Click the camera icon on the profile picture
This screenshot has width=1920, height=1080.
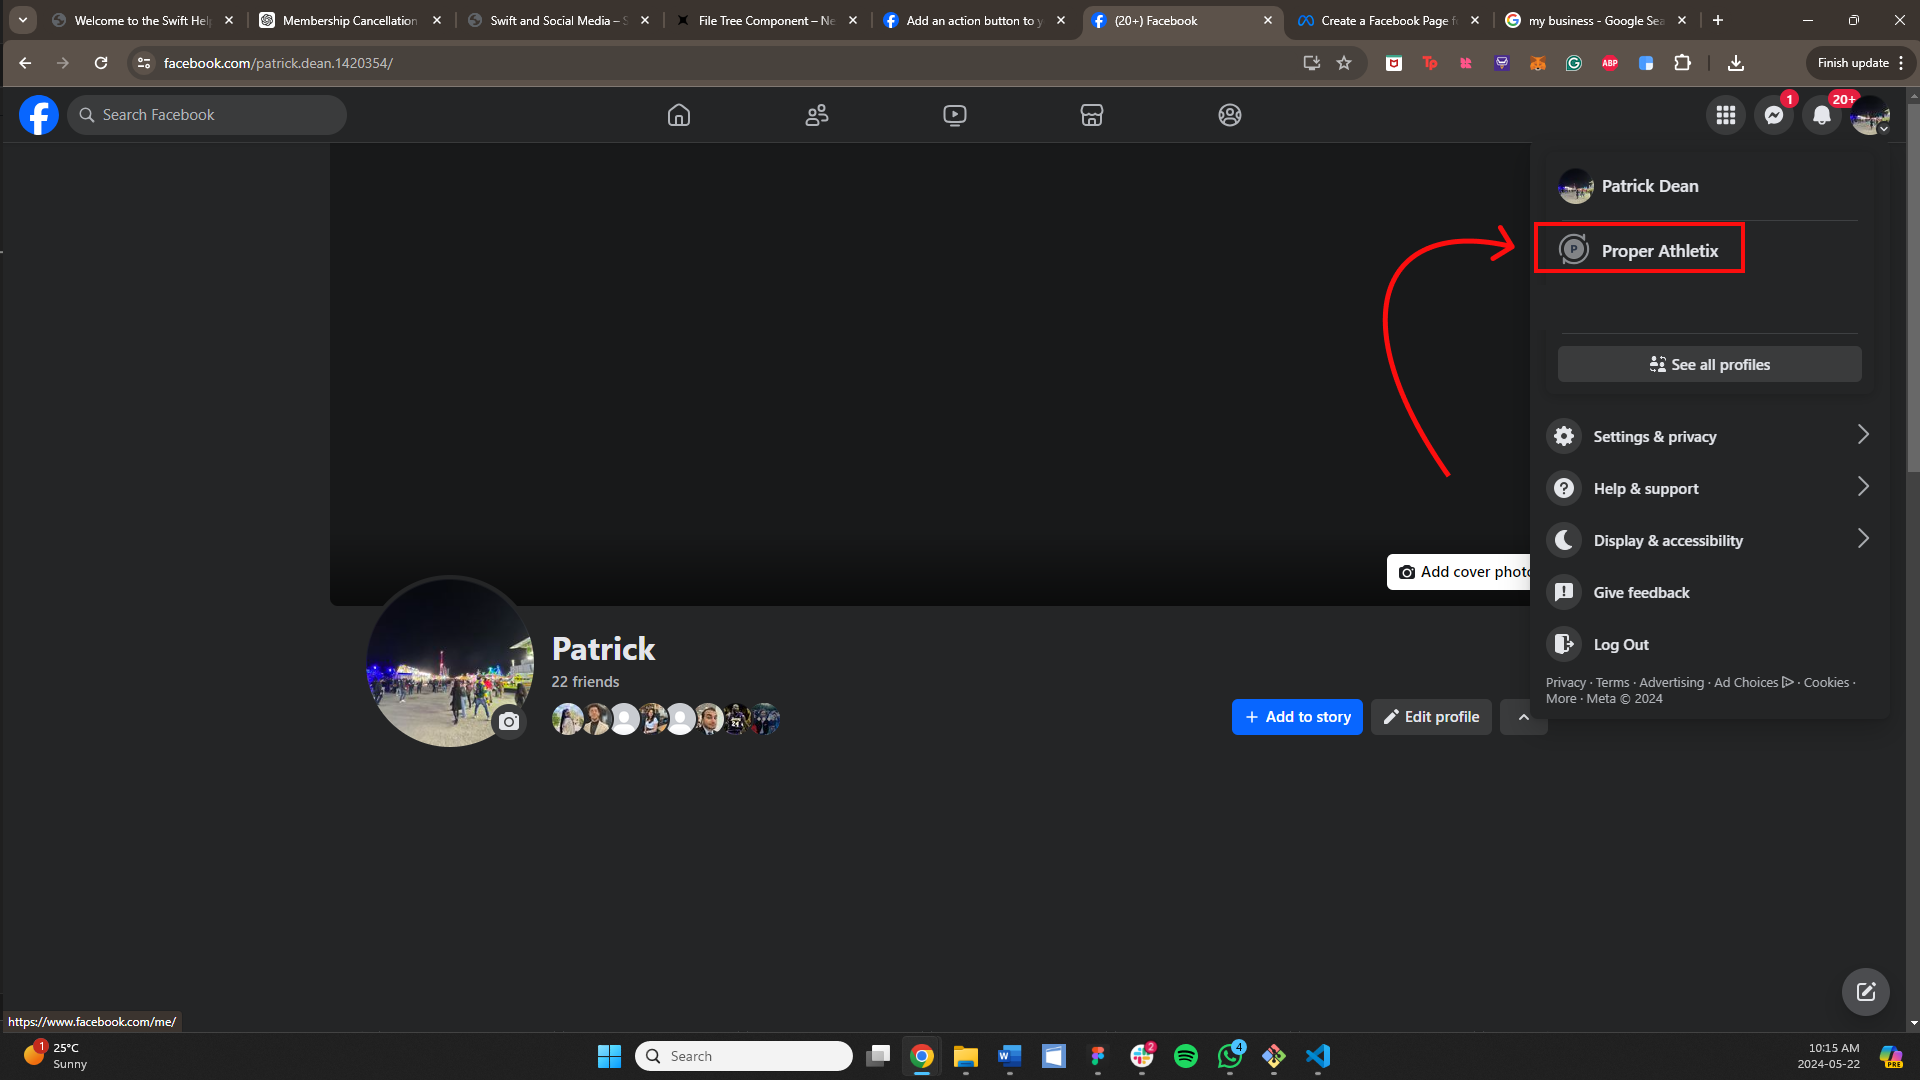(x=509, y=721)
